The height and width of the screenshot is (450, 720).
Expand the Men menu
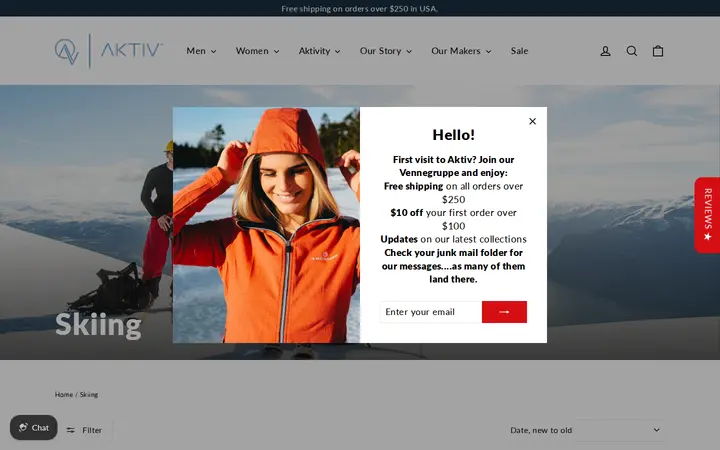(201, 51)
